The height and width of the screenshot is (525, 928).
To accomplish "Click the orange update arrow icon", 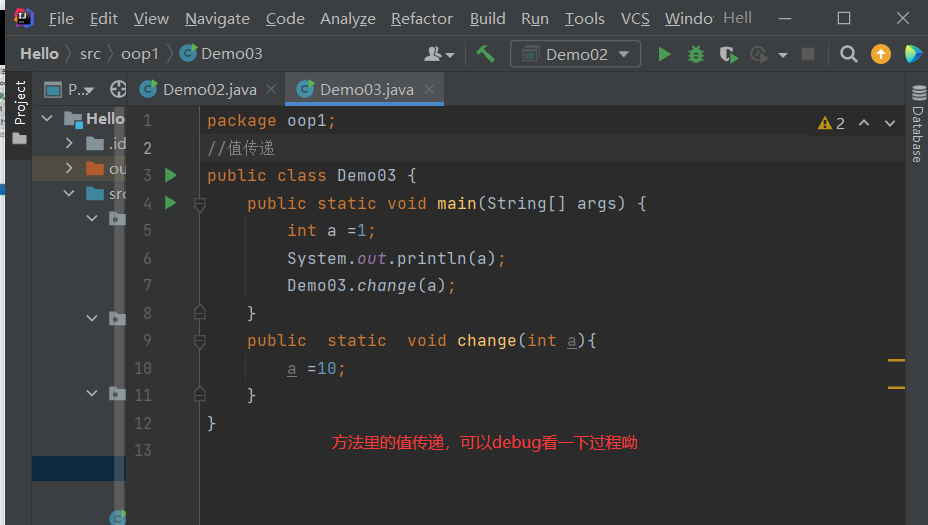I will [x=880, y=54].
